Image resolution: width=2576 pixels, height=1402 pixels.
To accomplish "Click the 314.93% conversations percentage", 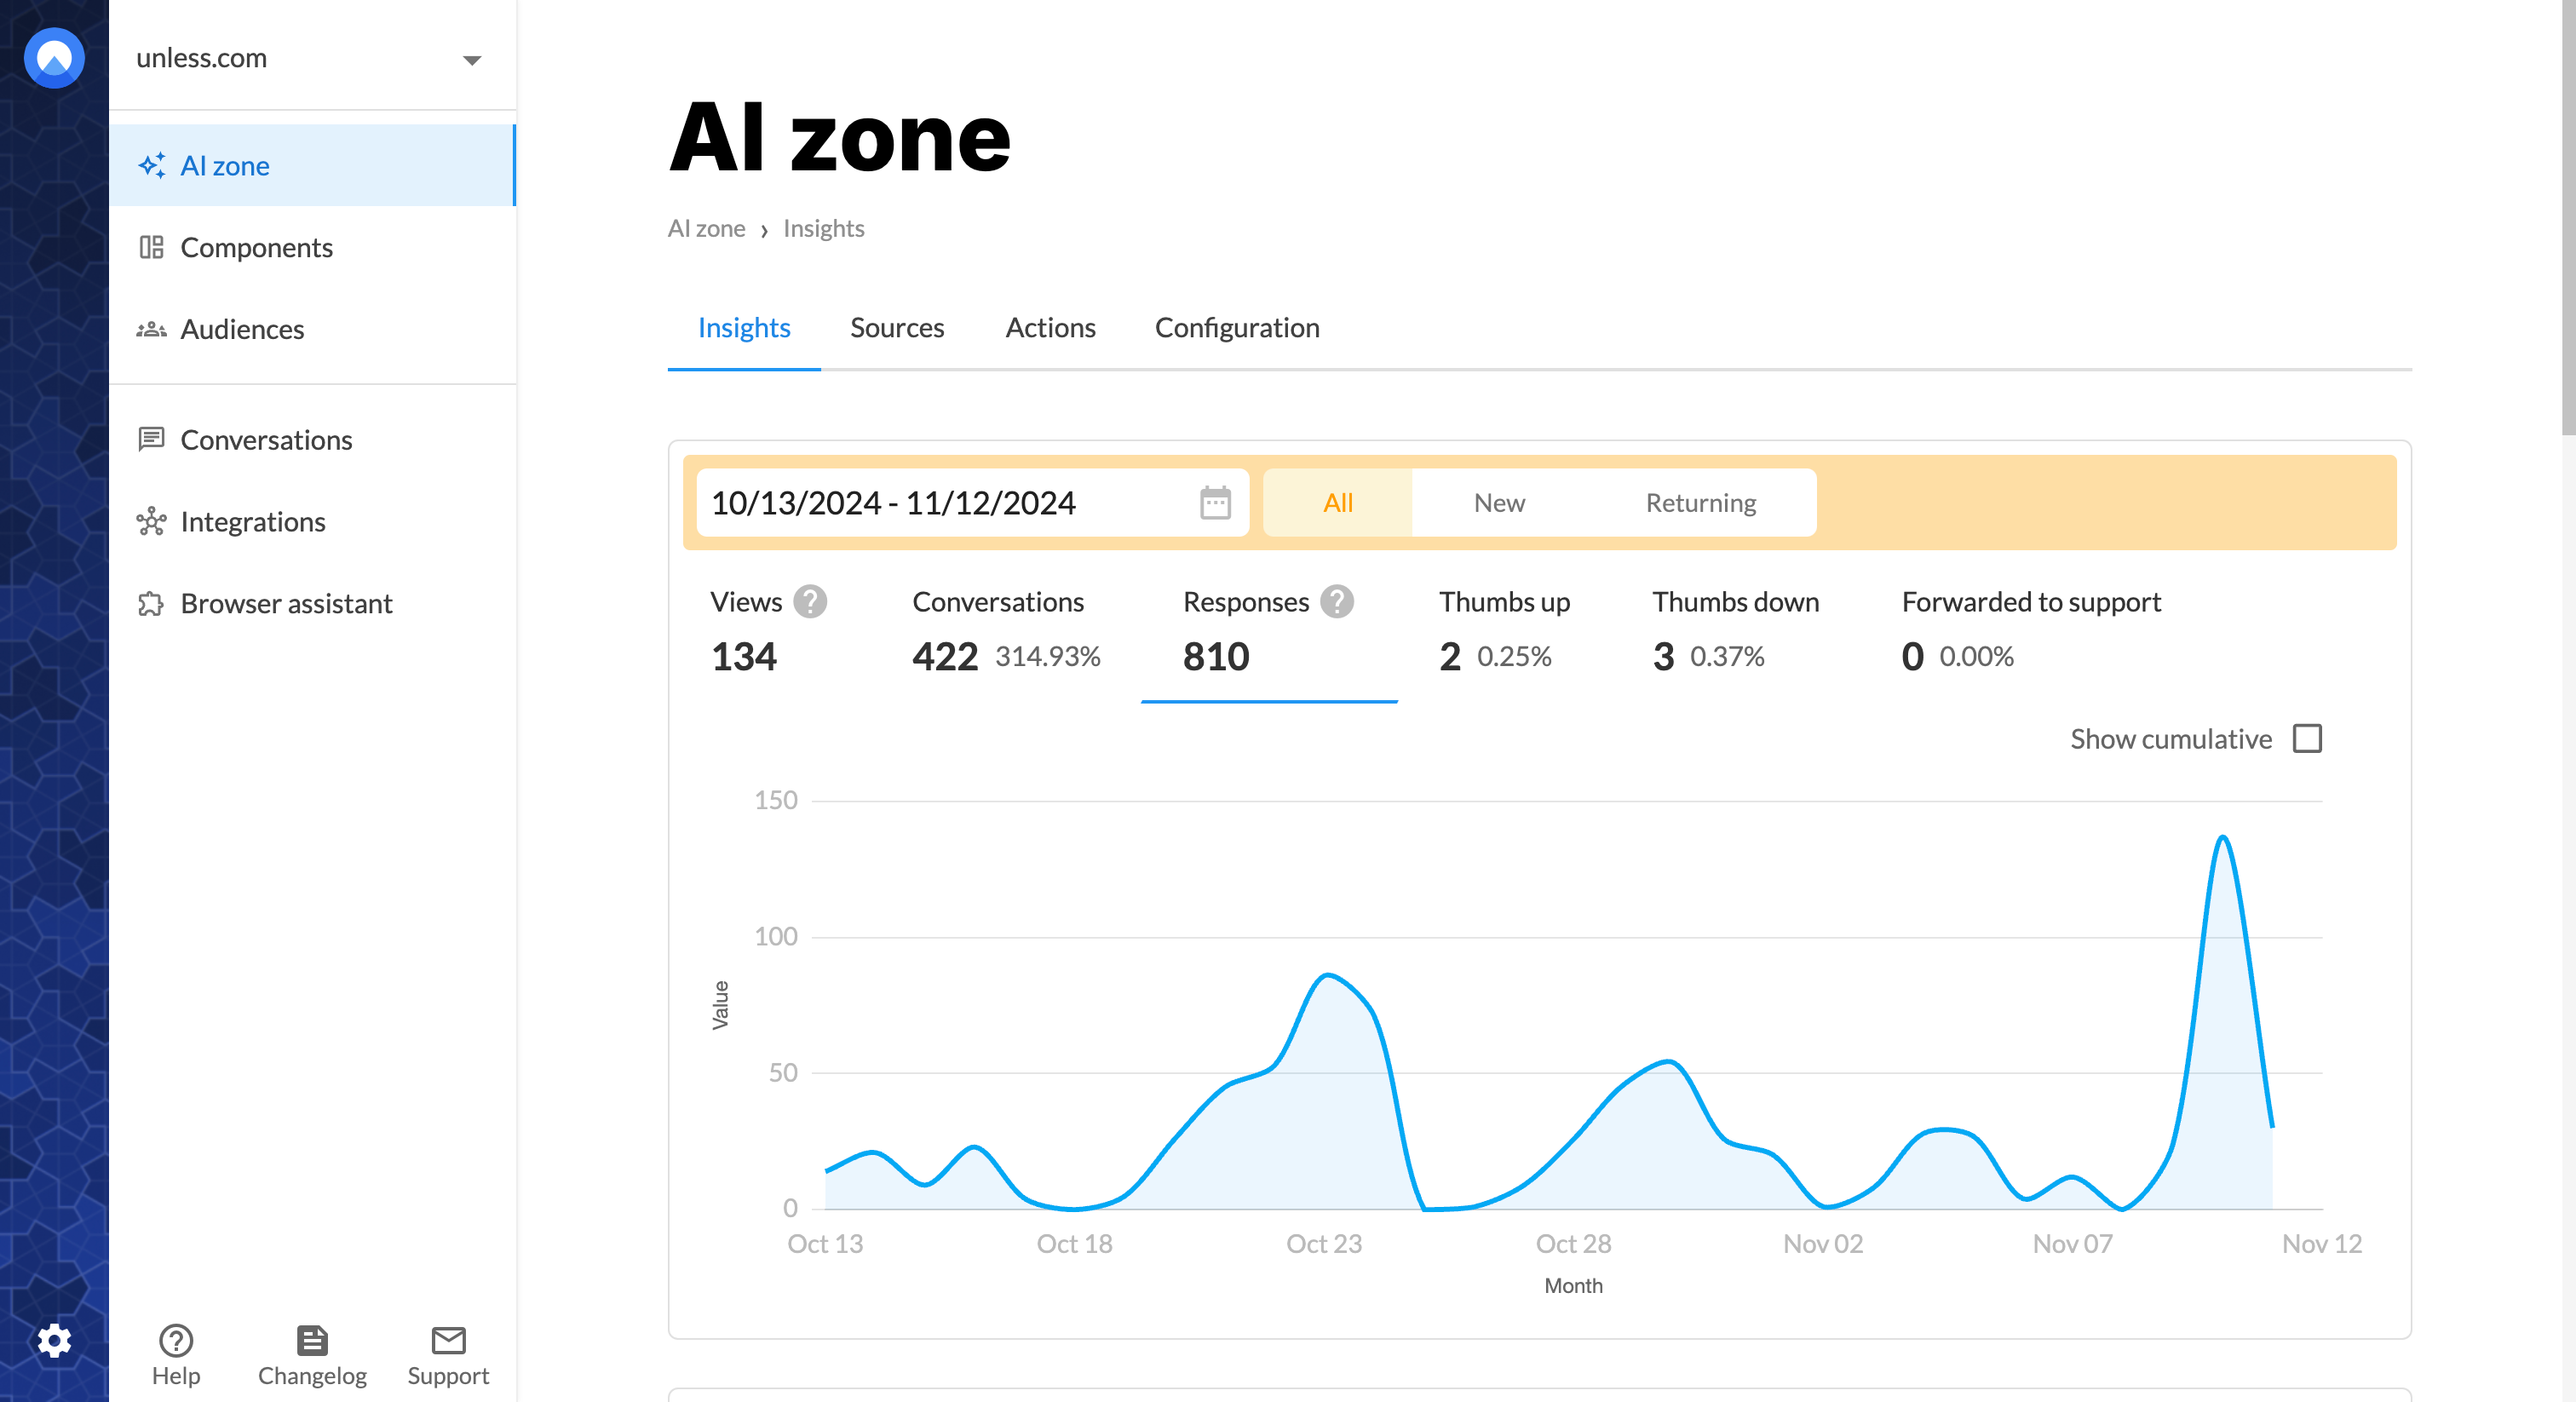I will 1047,656.
